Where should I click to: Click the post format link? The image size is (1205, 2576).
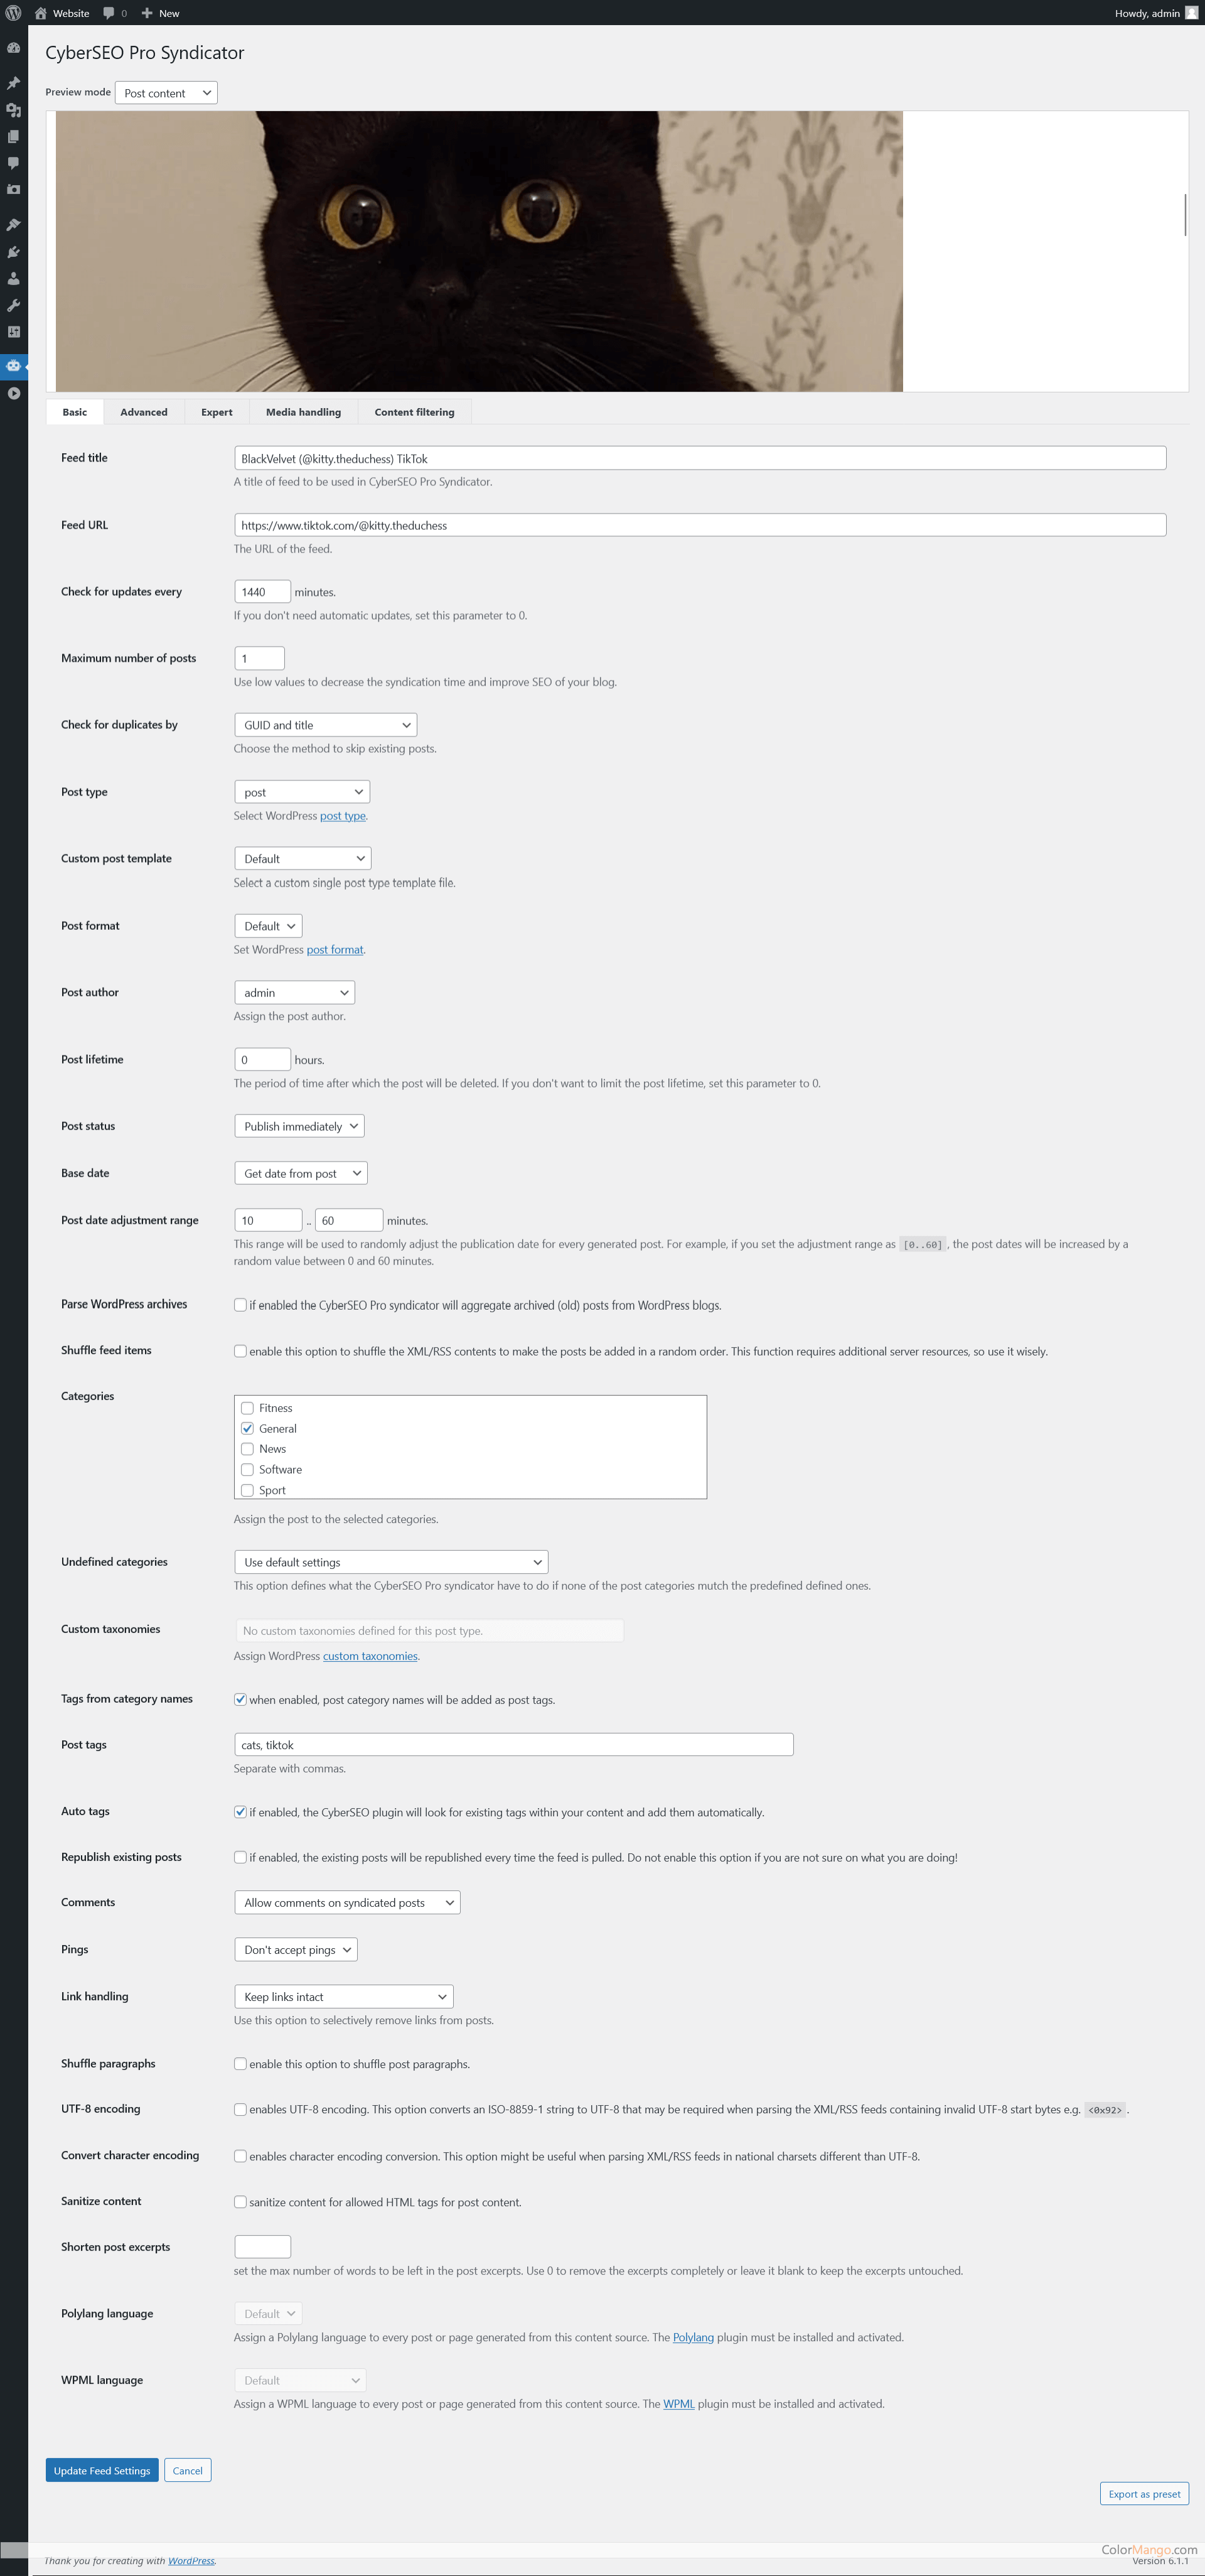point(335,948)
